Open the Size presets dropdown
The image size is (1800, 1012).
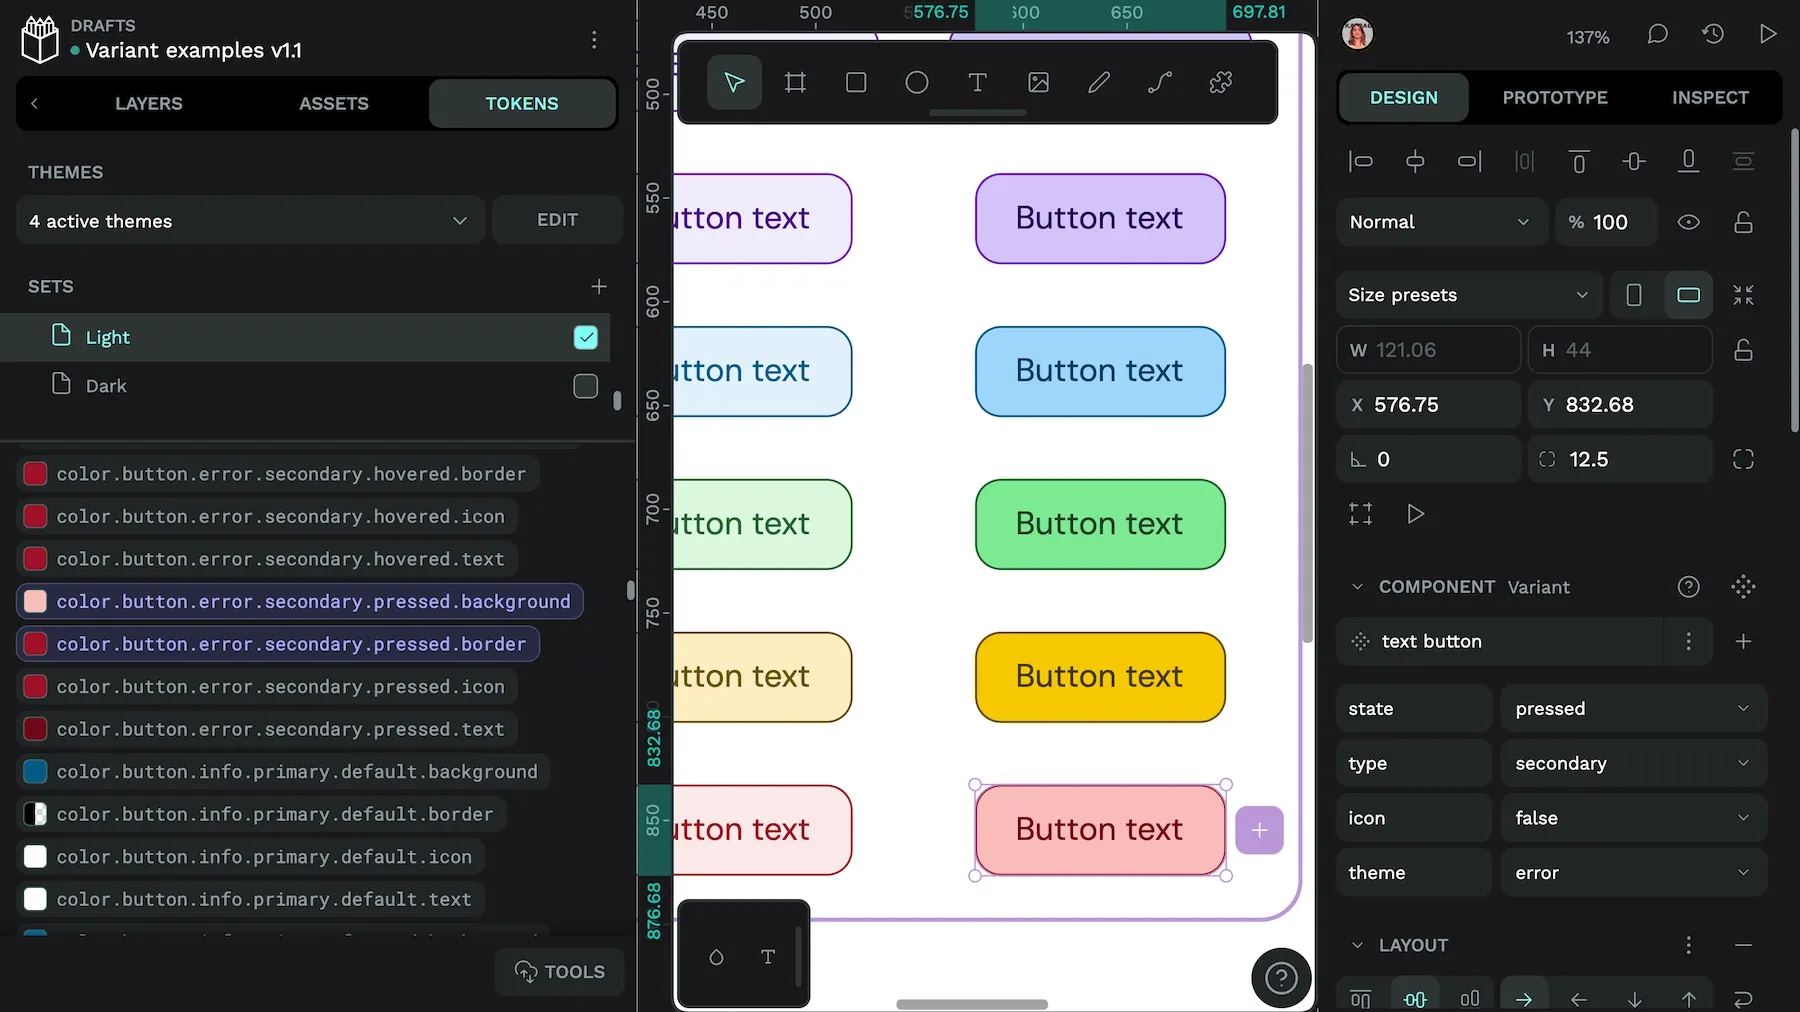[1468, 295]
